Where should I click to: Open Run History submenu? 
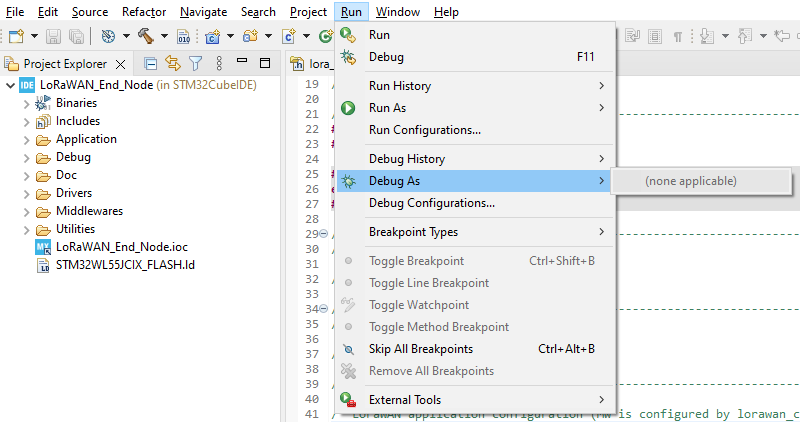tap(475, 86)
